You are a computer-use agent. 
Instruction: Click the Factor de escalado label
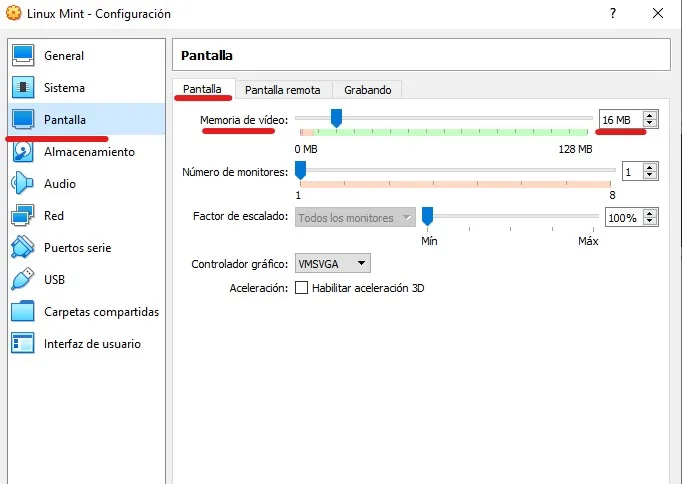(241, 216)
